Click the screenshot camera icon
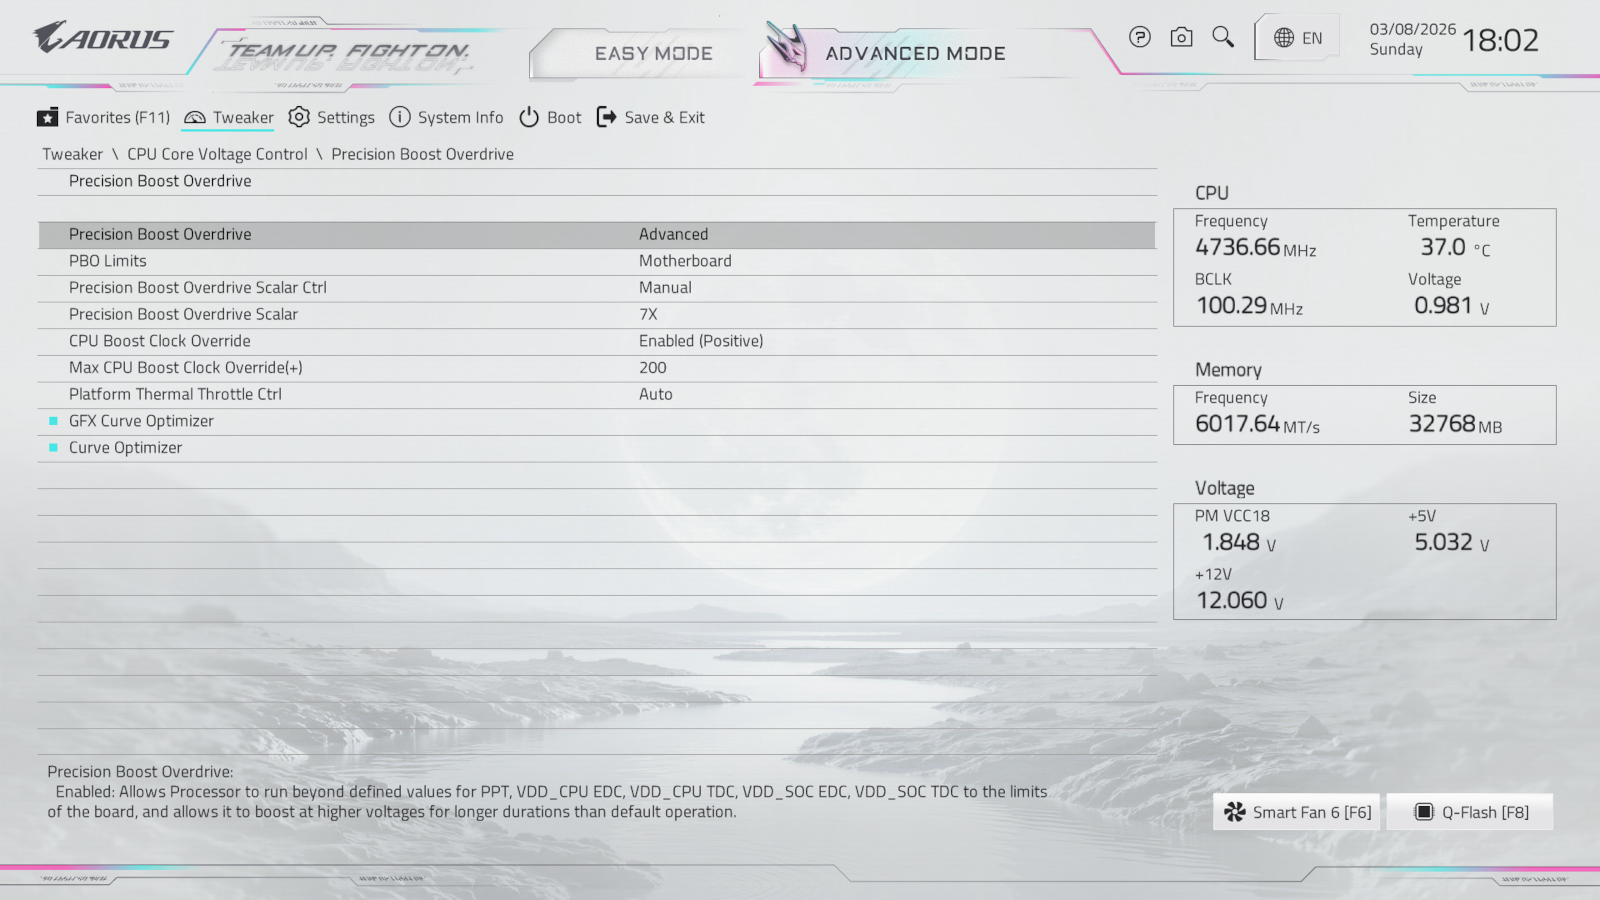Viewport: 1600px width, 900px height. pos(1181,37)
